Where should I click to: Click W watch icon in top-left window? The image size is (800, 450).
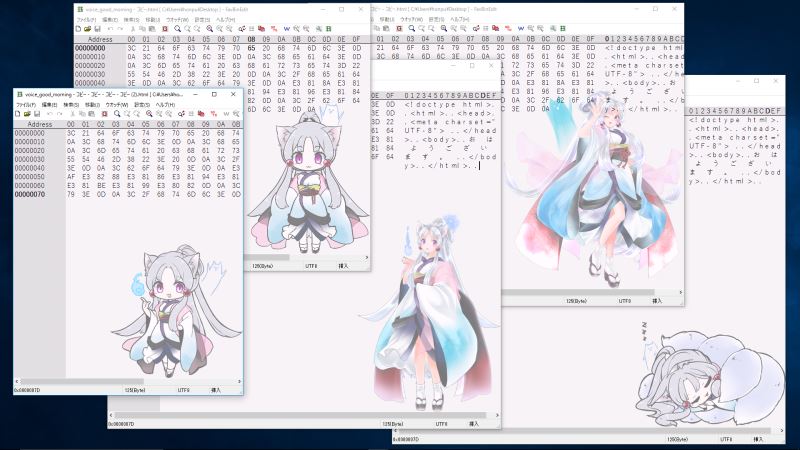[x=286, y=29]
